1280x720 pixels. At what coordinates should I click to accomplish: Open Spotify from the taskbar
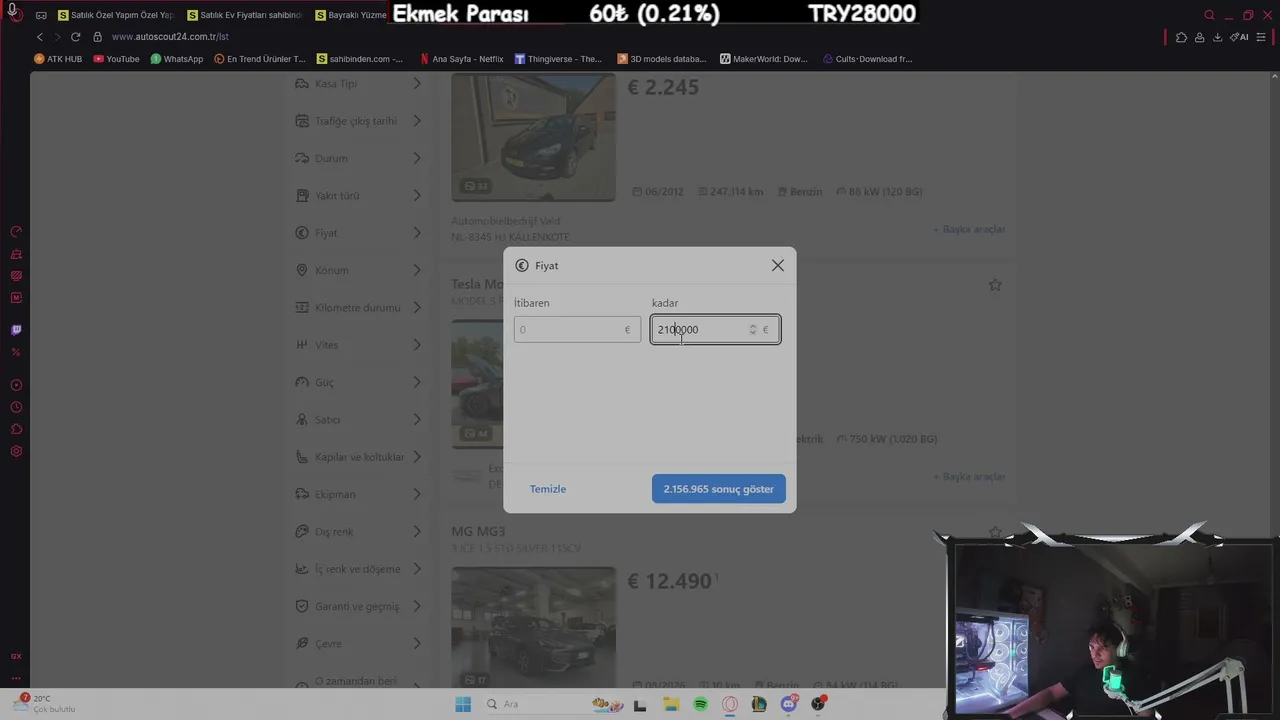coord(700,704)
